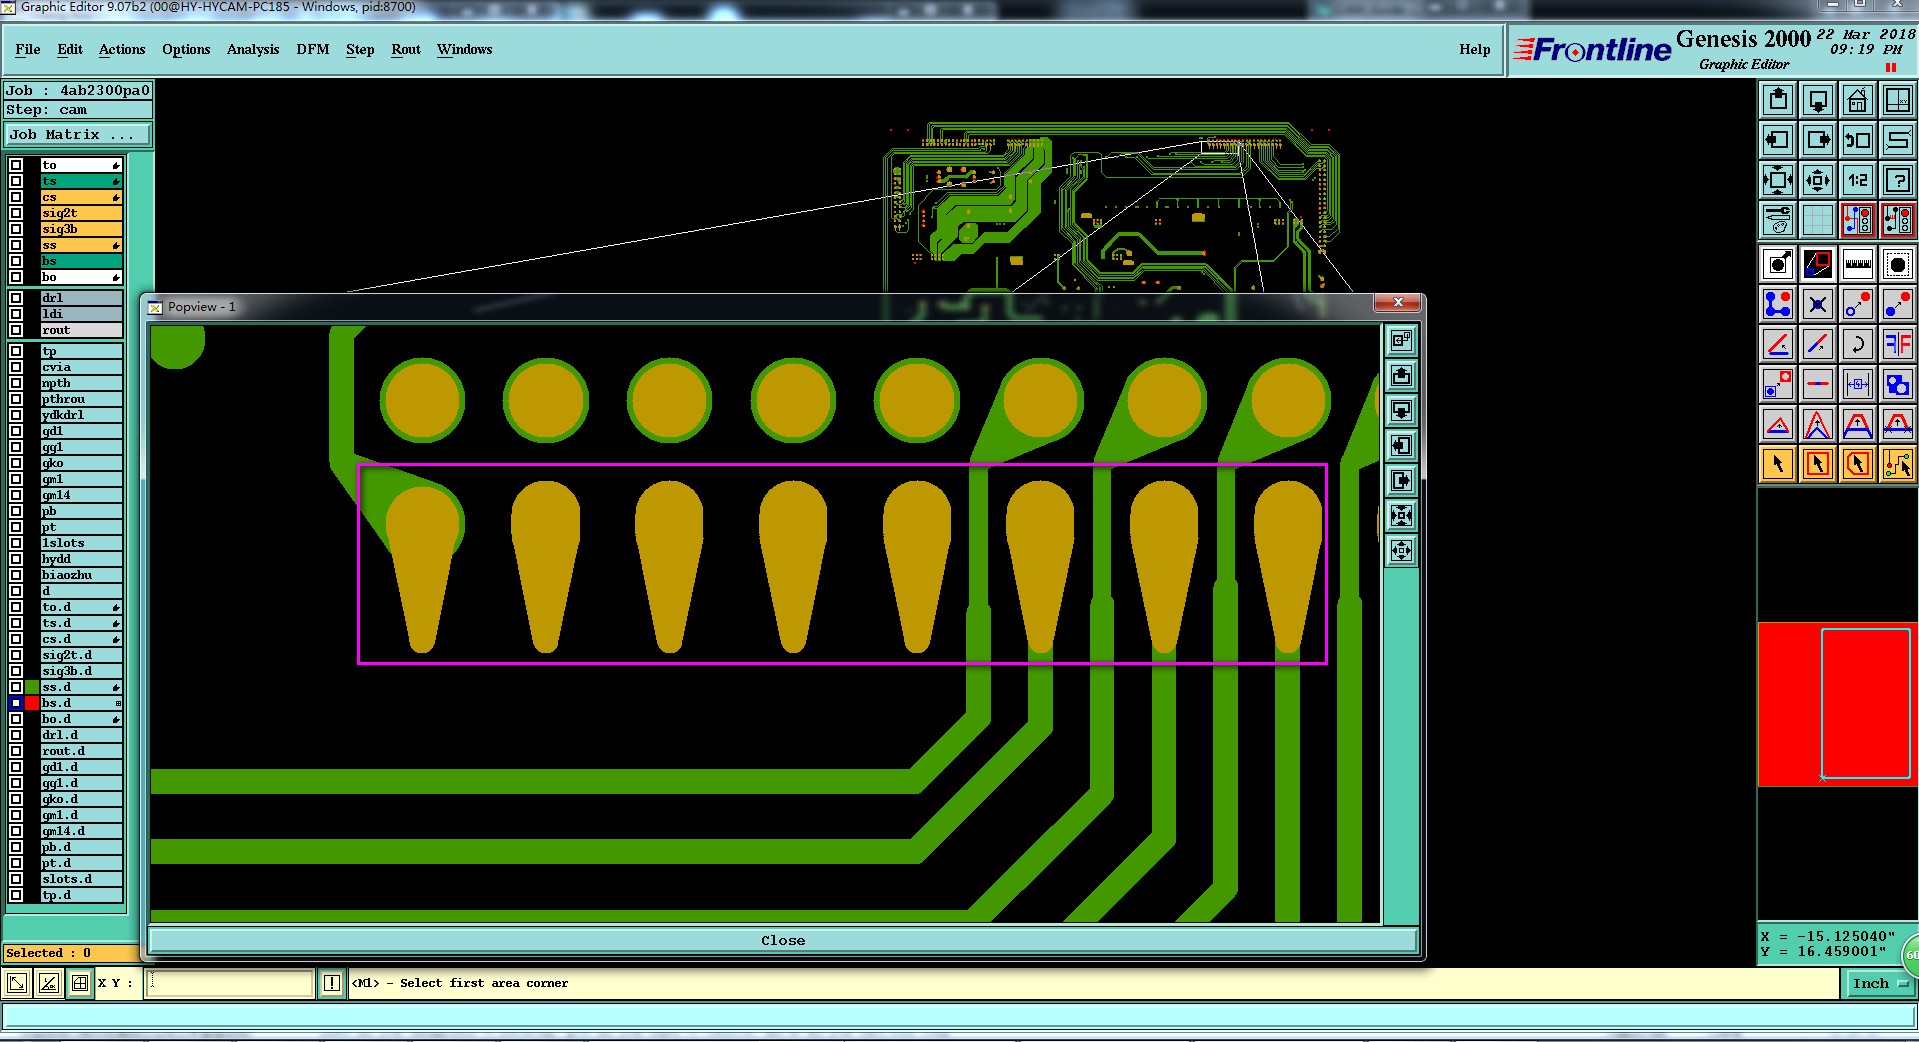This screenshot has width=1919, height=1042.
Task: Click the zoom out shrink icon
Action: pos(1818,180)
